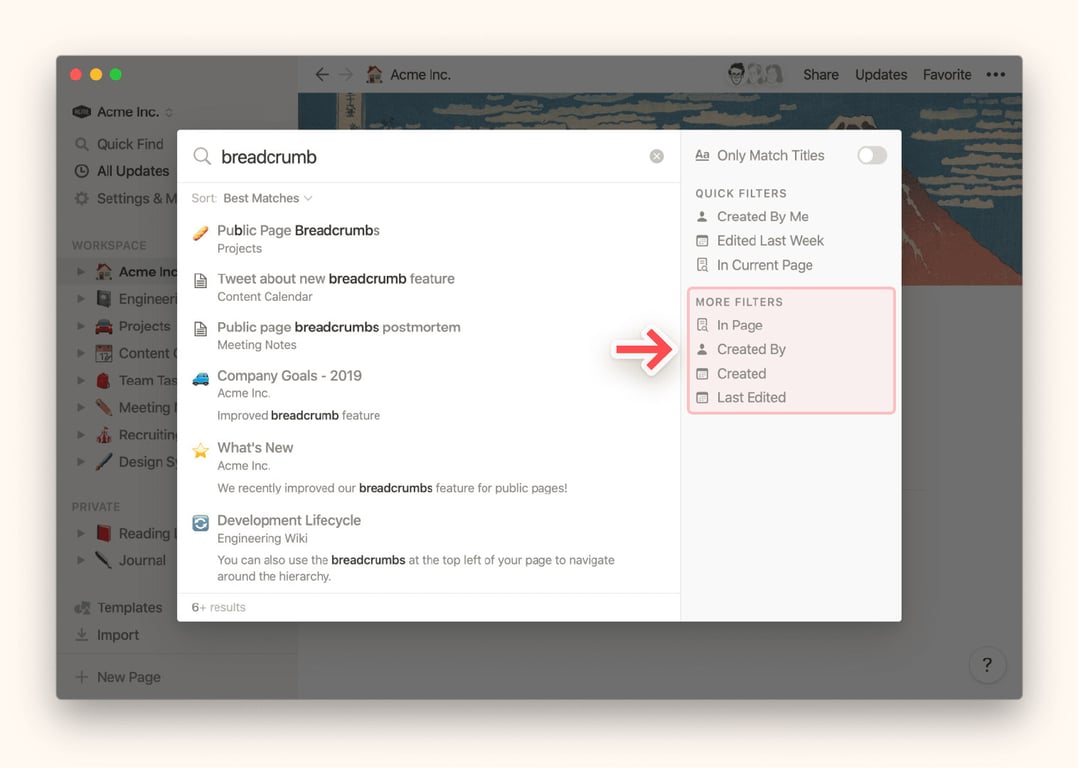Click the star icon beside What's New
This screenshot has height=768, width=1078.
tap(201, 449)
